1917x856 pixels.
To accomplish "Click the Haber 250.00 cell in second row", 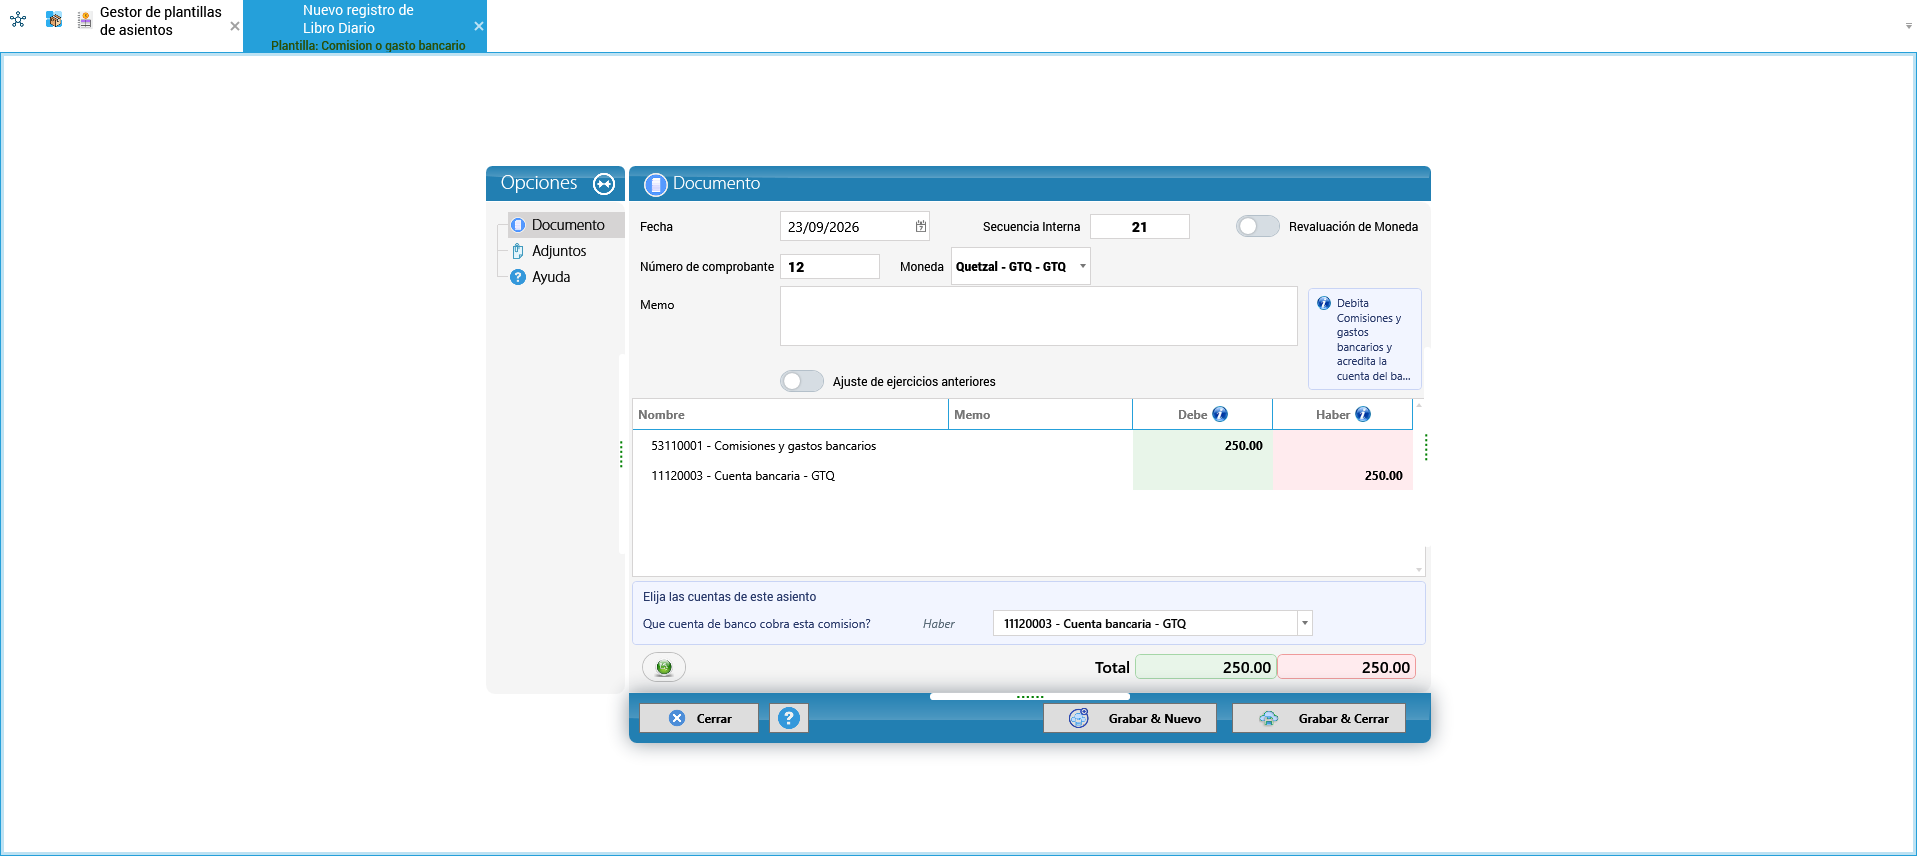I will [1343, 476].
